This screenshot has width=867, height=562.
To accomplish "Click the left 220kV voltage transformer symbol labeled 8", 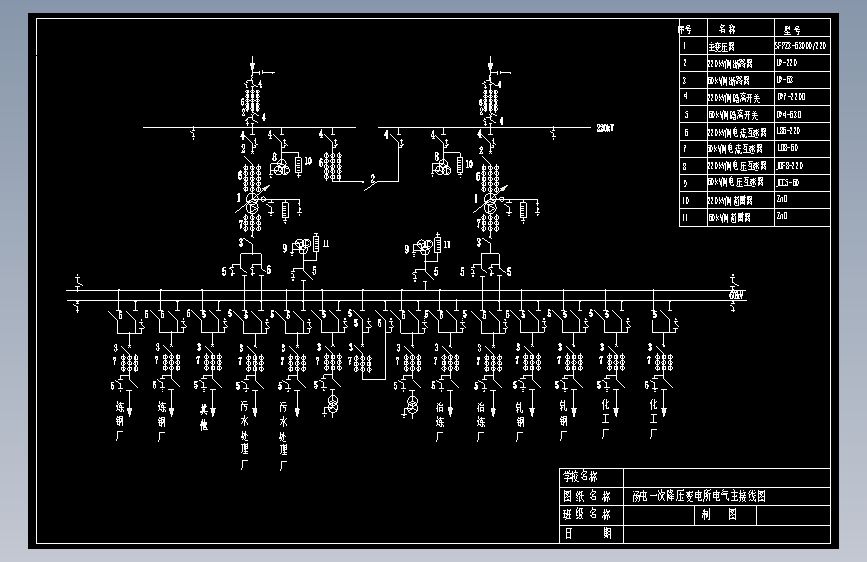I will (280, 168).
